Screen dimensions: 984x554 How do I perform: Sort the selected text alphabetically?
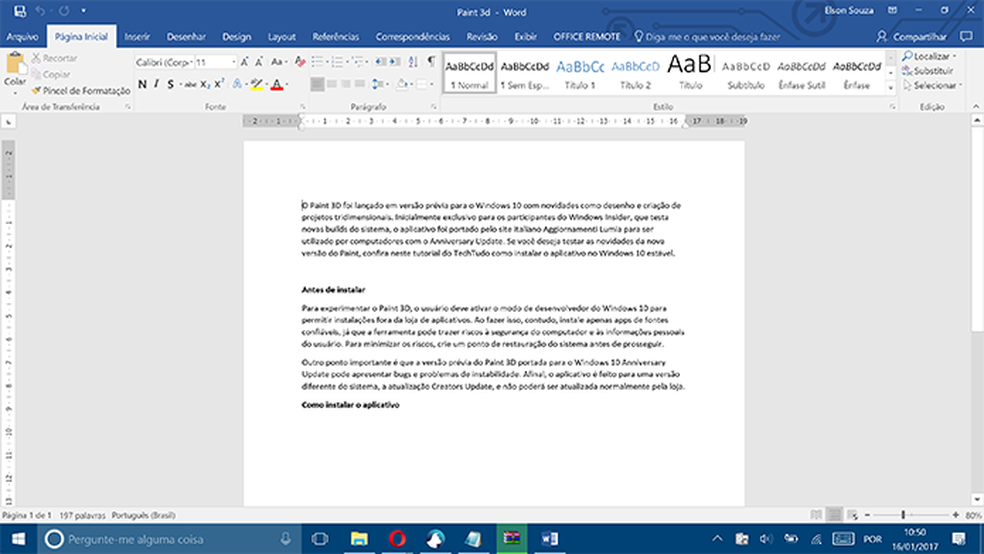[x=413, y=61]
